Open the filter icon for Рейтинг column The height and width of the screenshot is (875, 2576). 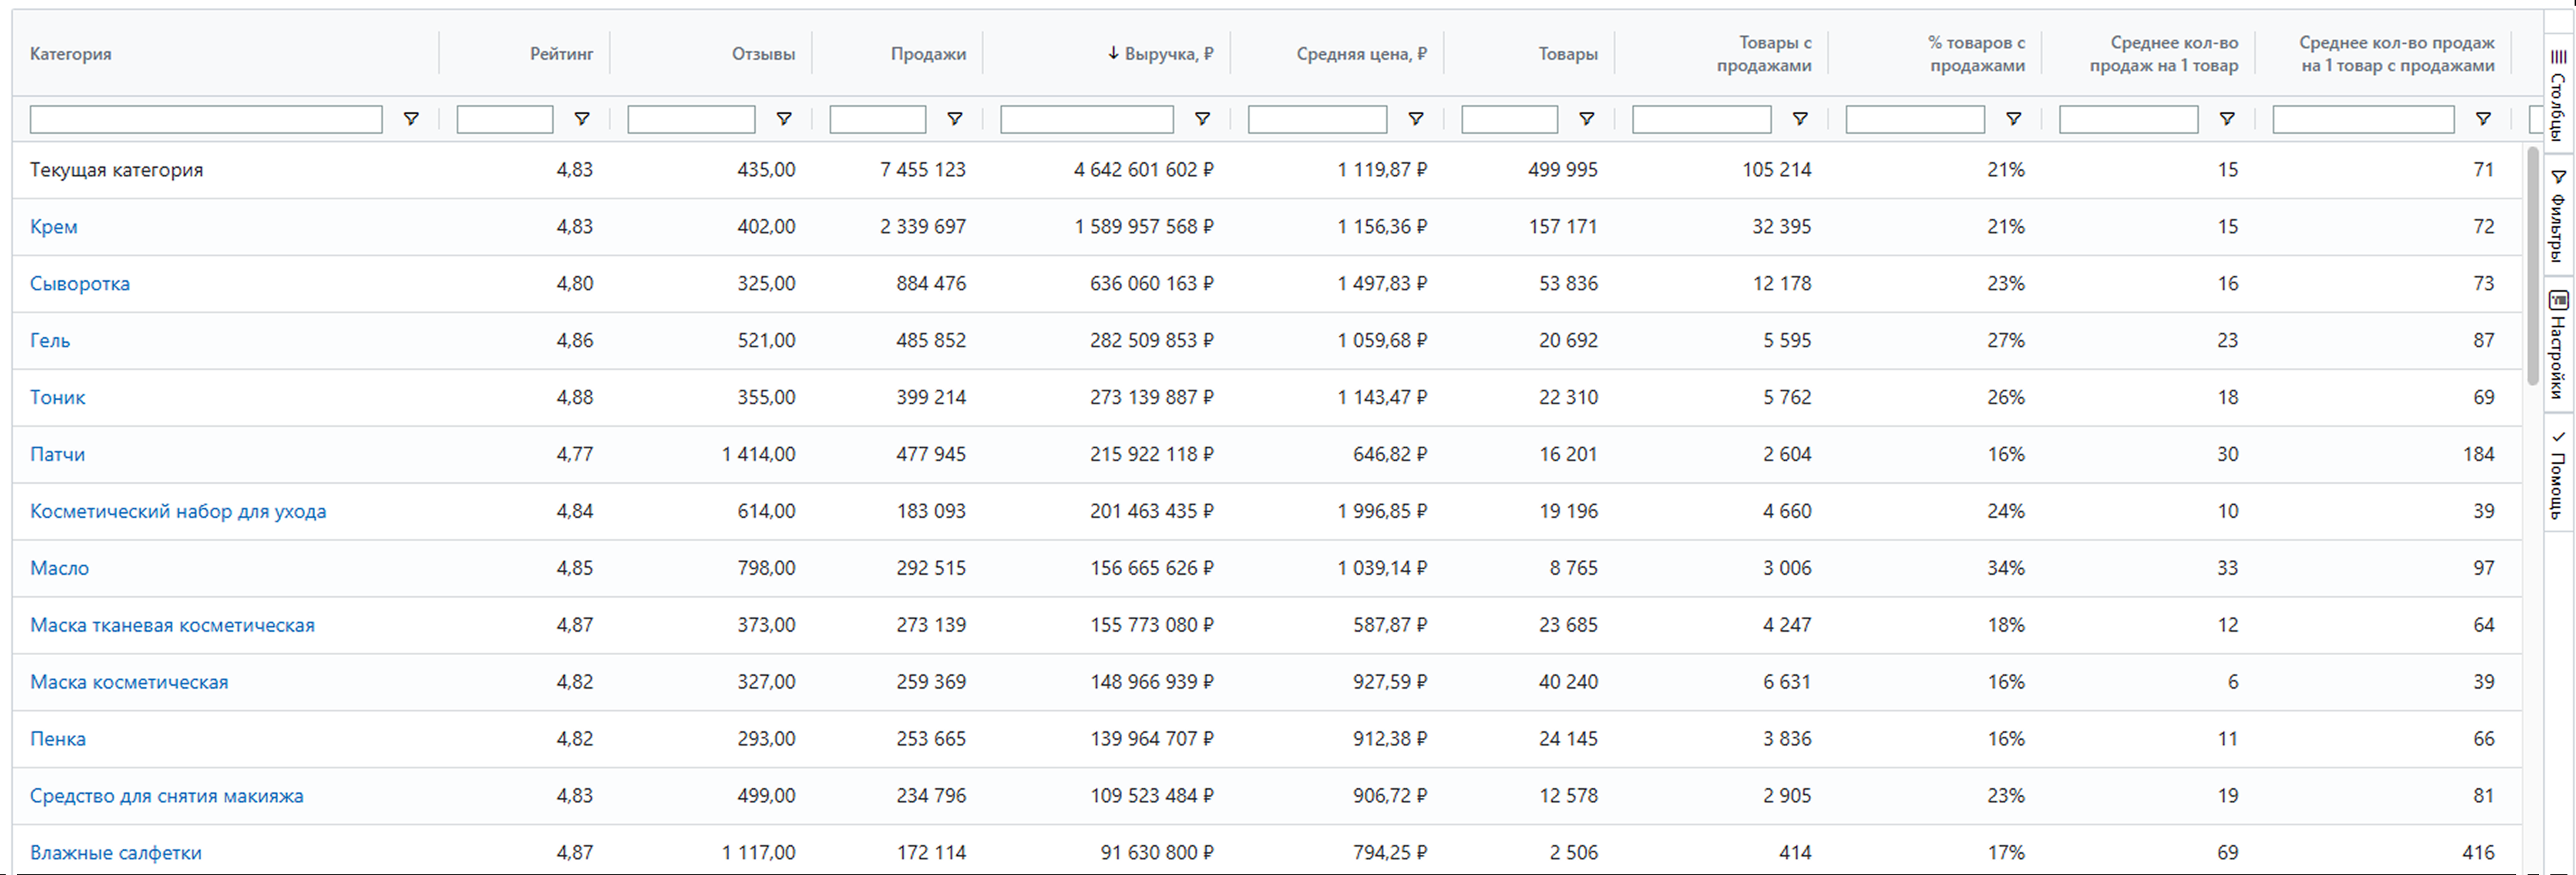(582, 119)
